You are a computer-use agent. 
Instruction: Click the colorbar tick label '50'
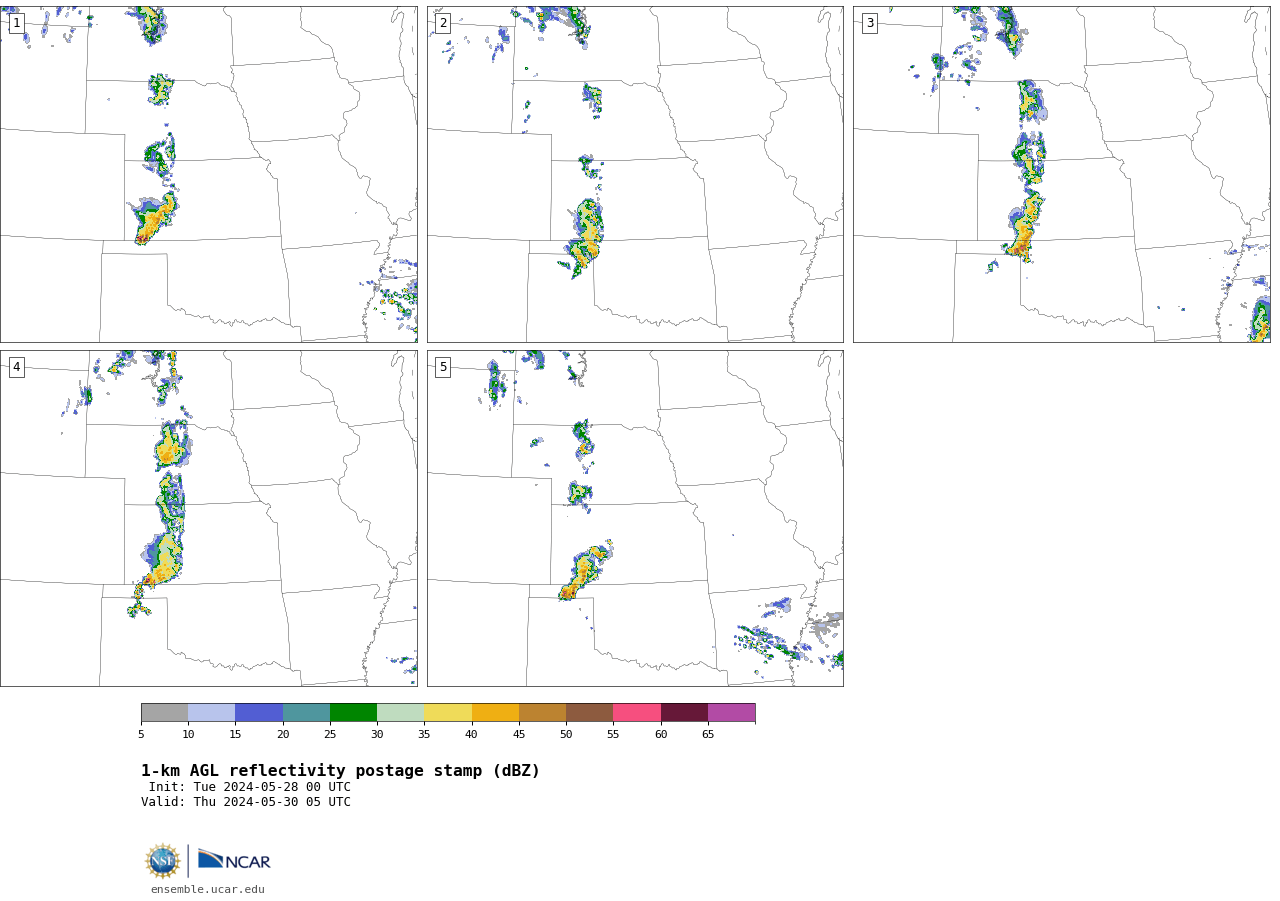click(566, 735)
